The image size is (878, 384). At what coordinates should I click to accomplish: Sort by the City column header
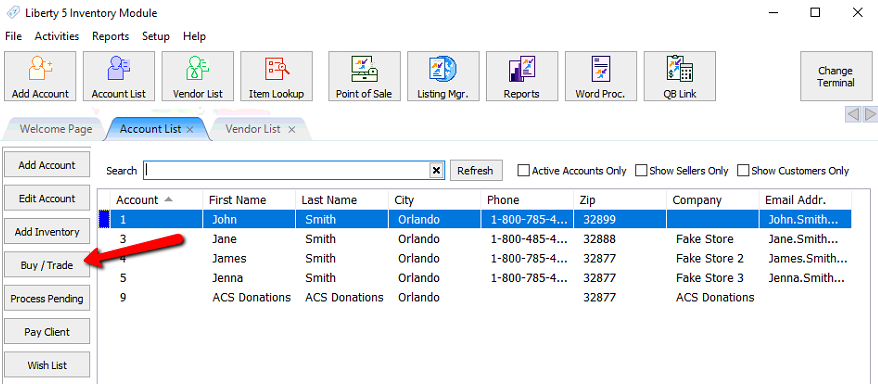(435, 200)
